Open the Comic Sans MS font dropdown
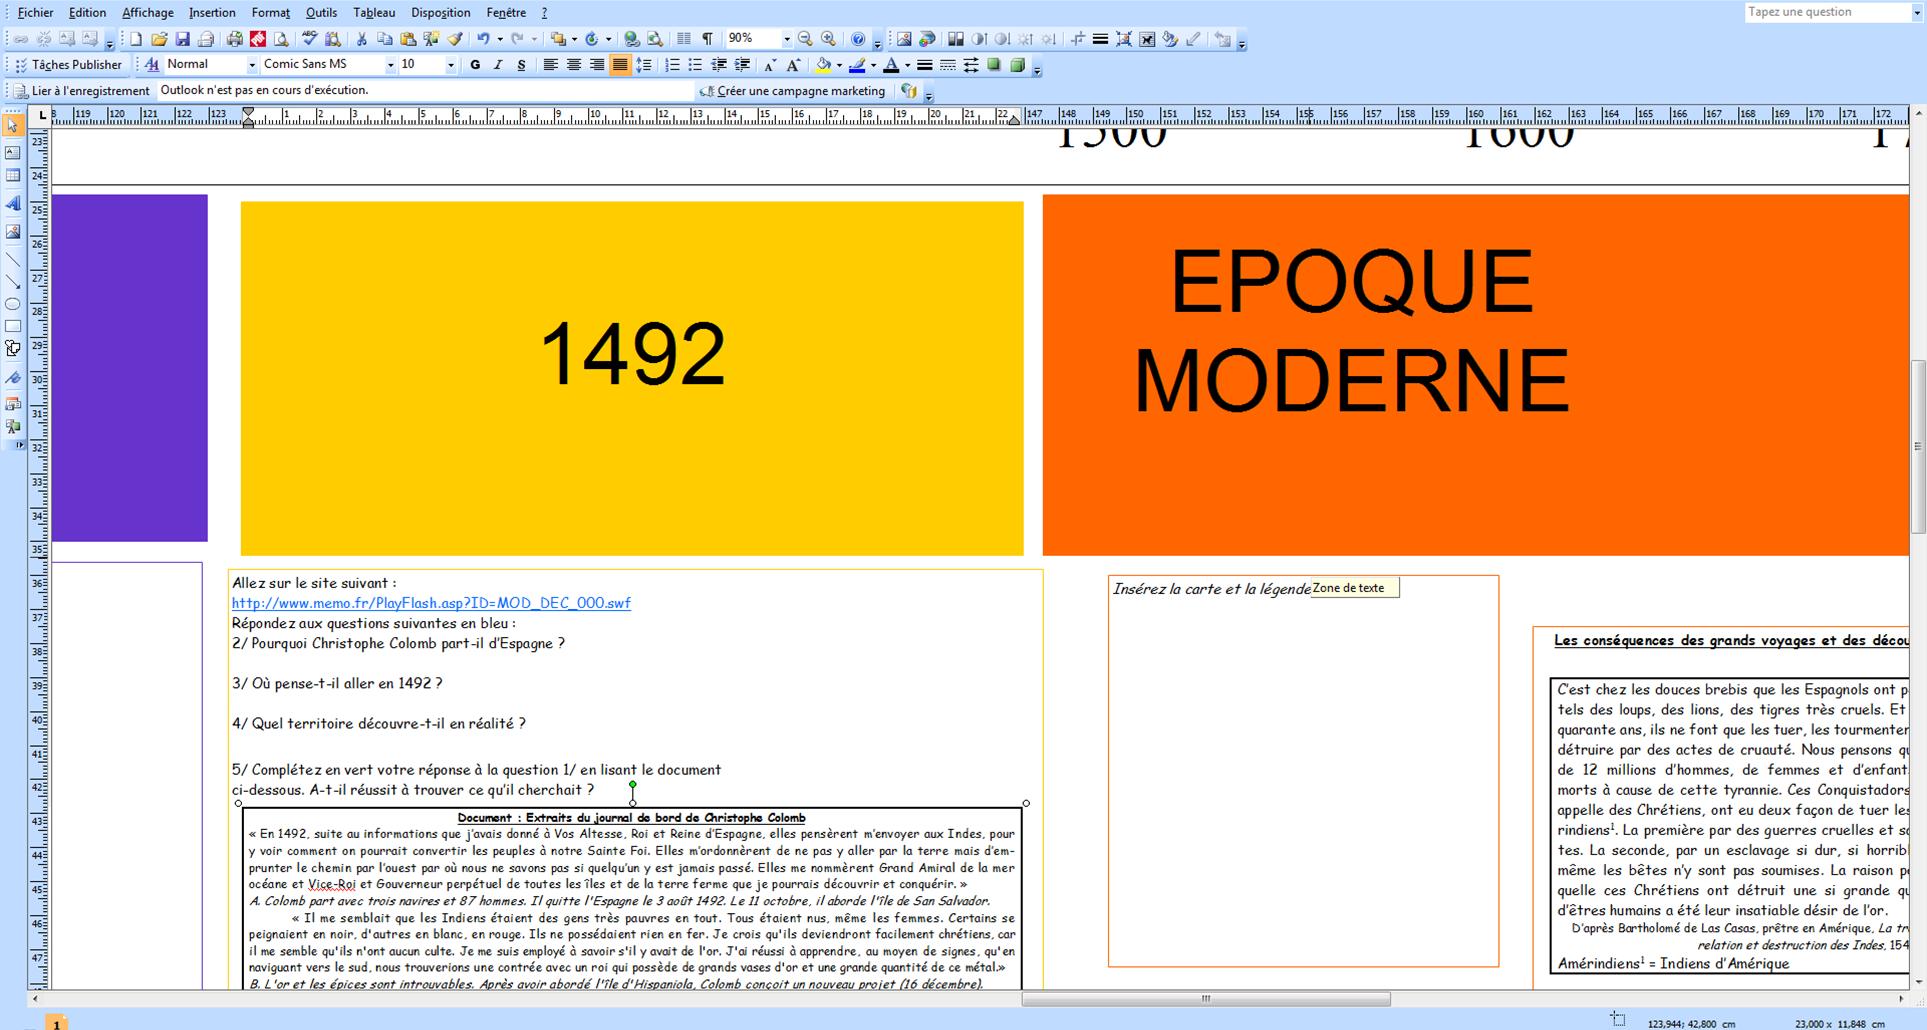1927x1030 pixels. tap(390, 65)
